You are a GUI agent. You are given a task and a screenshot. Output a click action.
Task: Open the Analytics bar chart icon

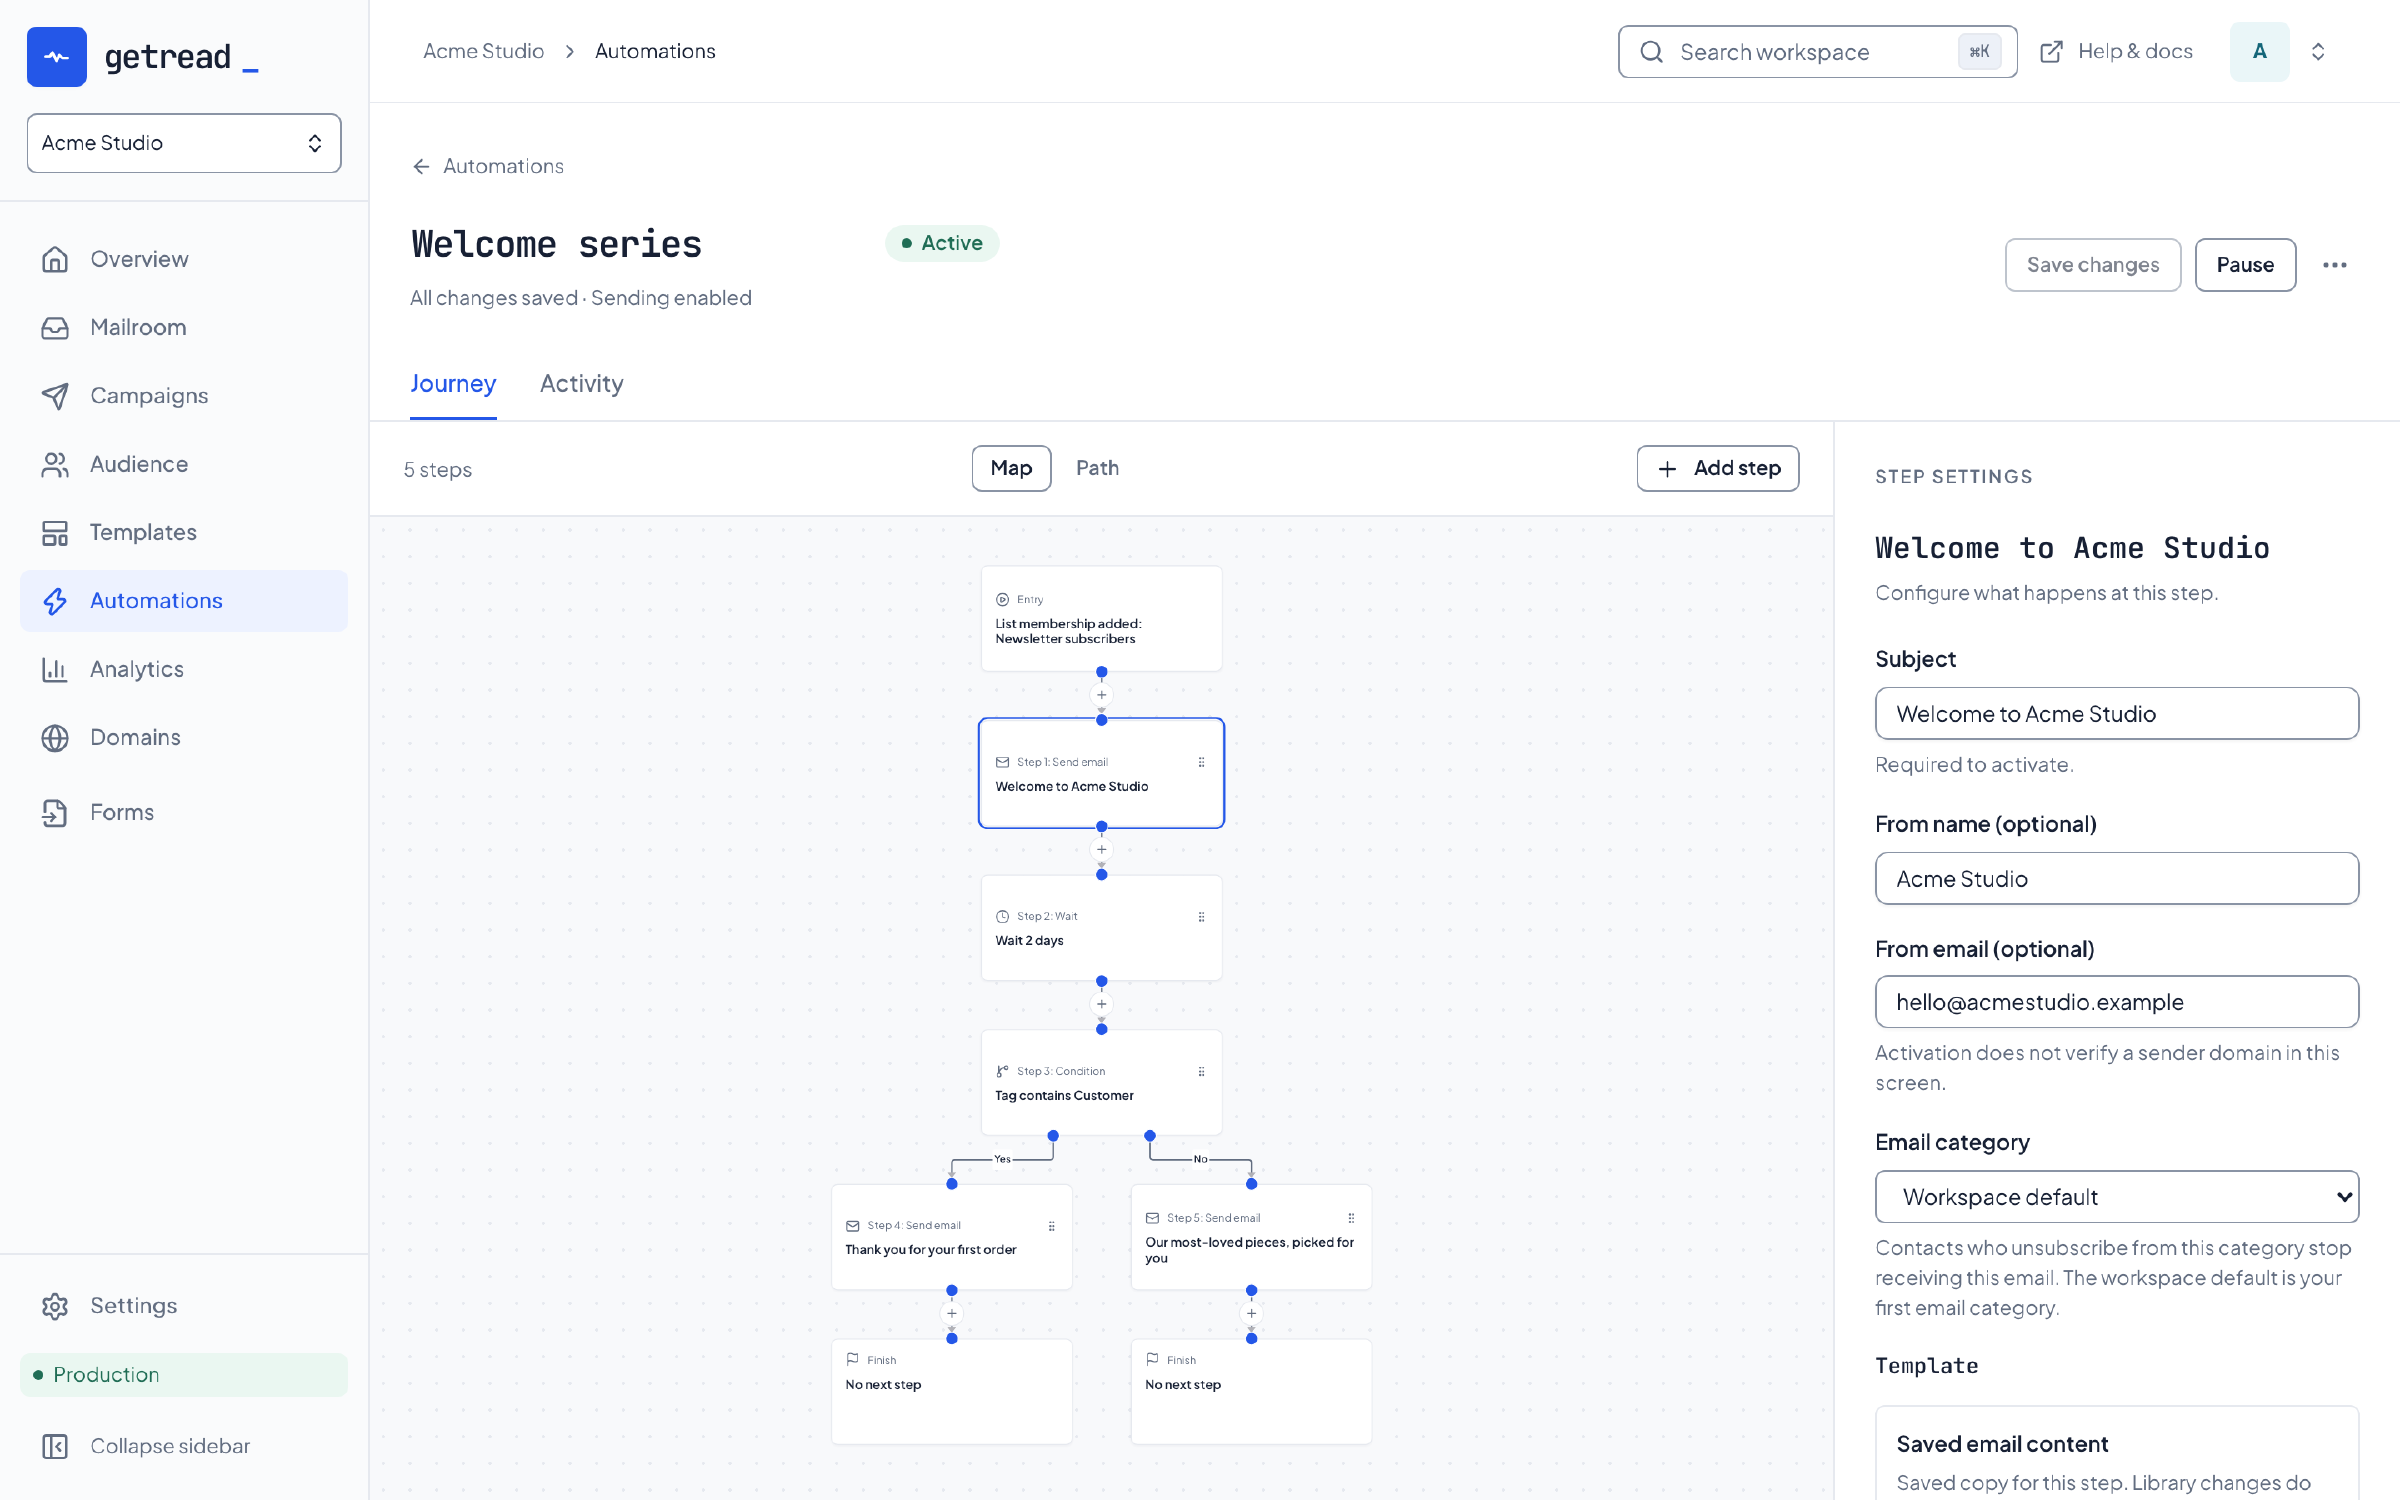(55, 669)
